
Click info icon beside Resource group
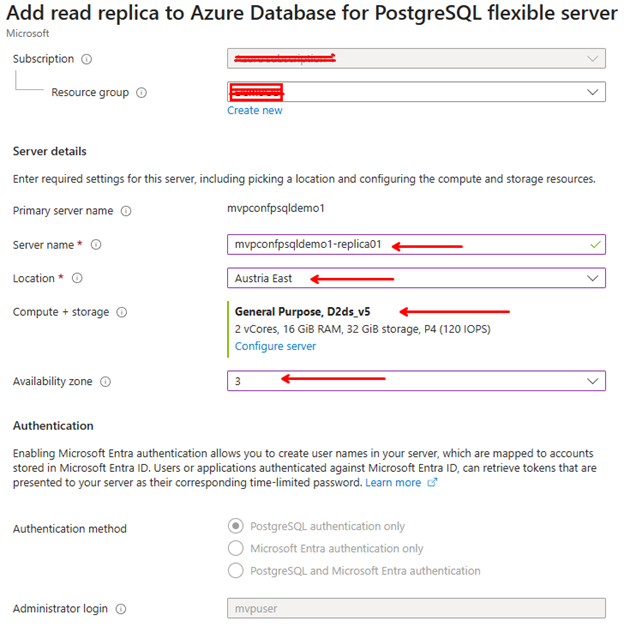pos(141,93)
